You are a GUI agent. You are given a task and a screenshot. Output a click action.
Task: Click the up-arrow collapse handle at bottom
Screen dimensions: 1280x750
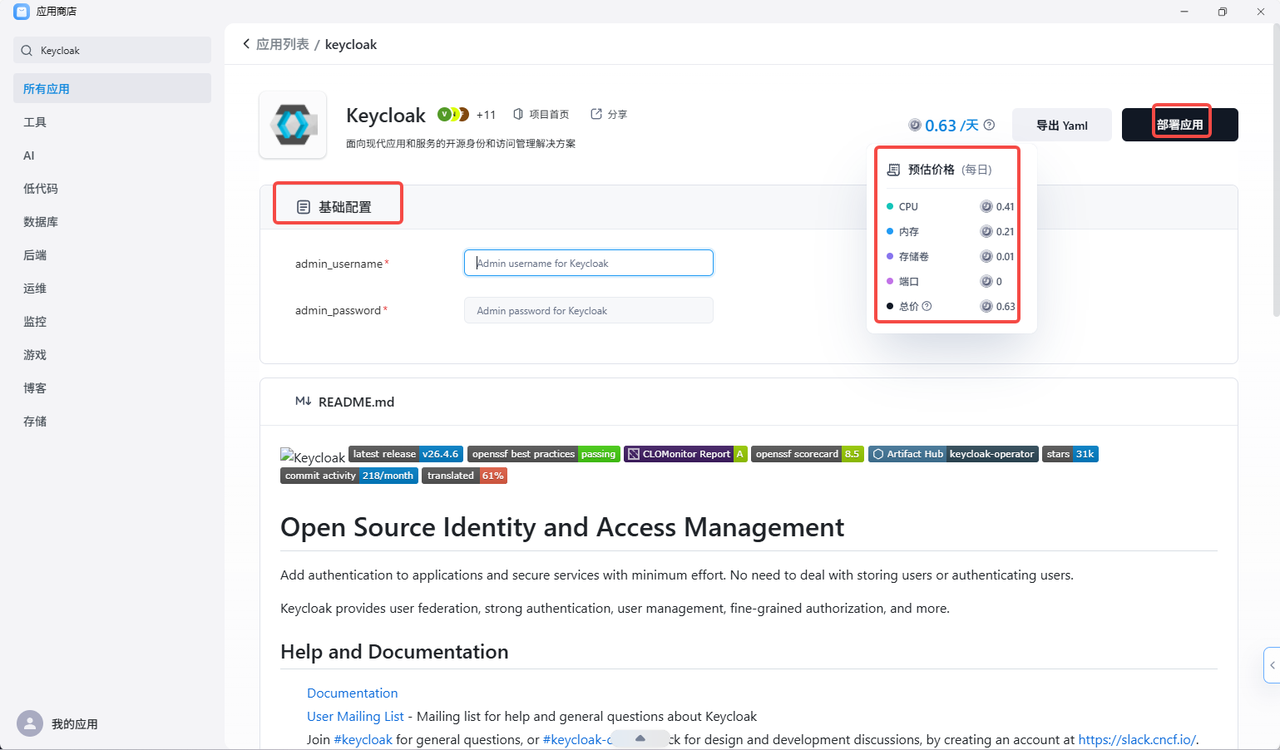640,738
